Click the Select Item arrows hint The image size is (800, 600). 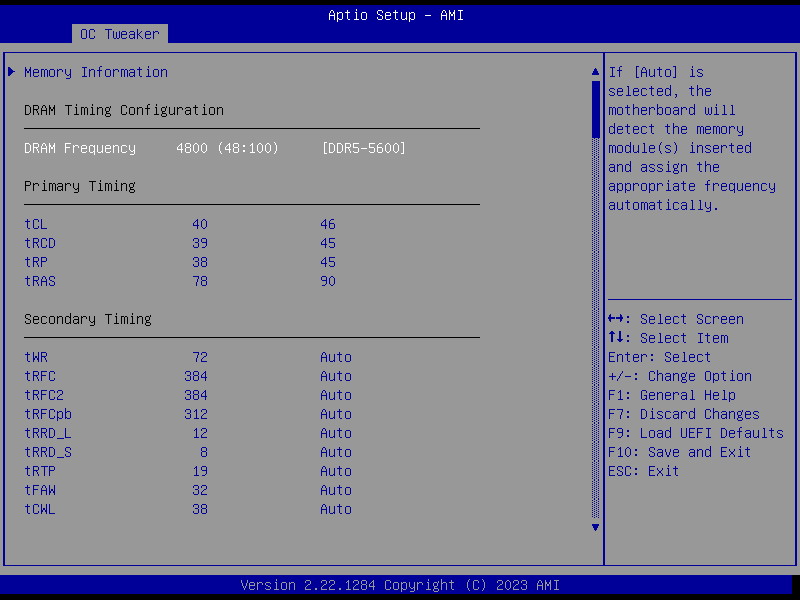tap(668, 338)
